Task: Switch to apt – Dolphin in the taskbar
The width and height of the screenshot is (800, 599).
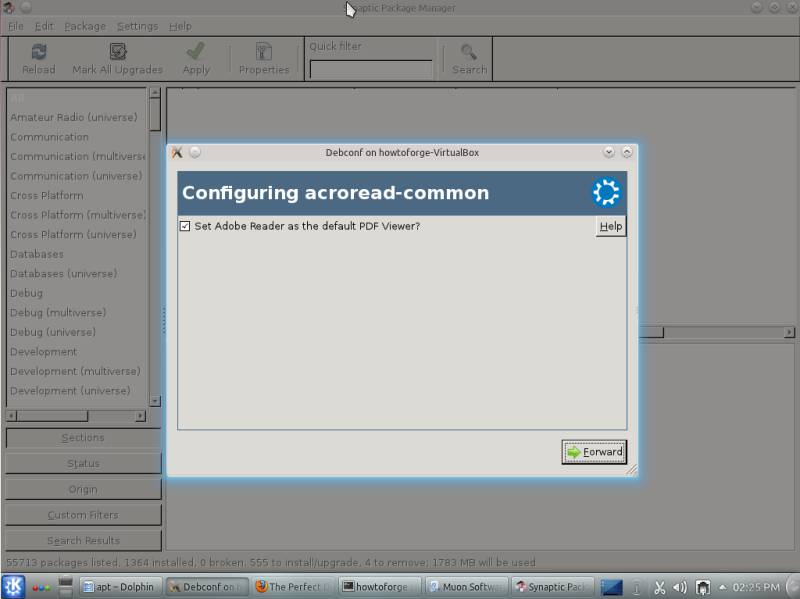Action: 120,587
